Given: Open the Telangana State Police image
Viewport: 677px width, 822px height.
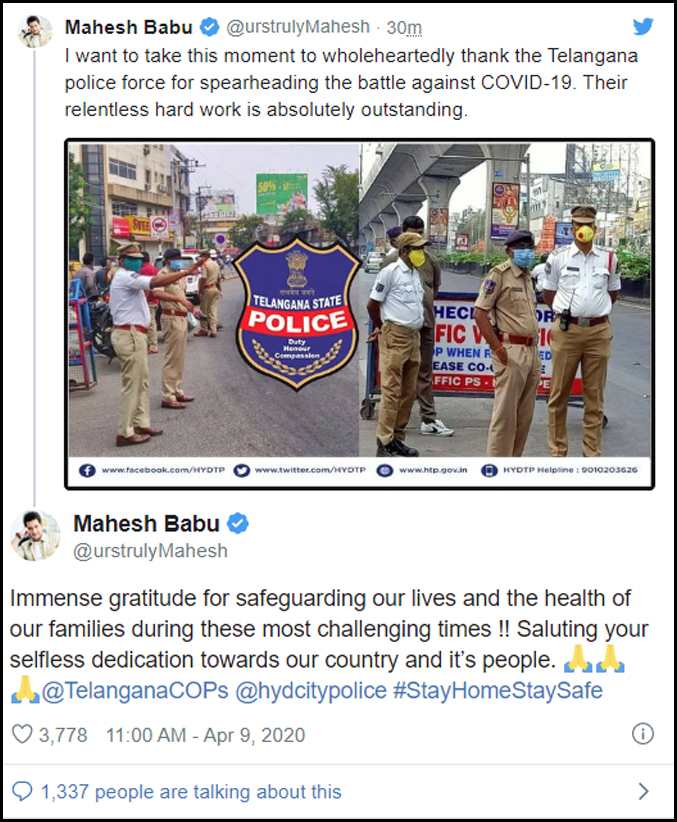Looking at the screenshot, I should coord(360,314).
